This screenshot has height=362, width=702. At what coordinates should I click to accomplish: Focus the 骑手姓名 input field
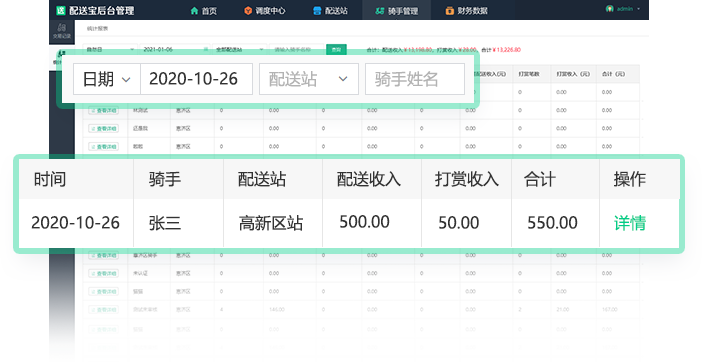(415, 79)
